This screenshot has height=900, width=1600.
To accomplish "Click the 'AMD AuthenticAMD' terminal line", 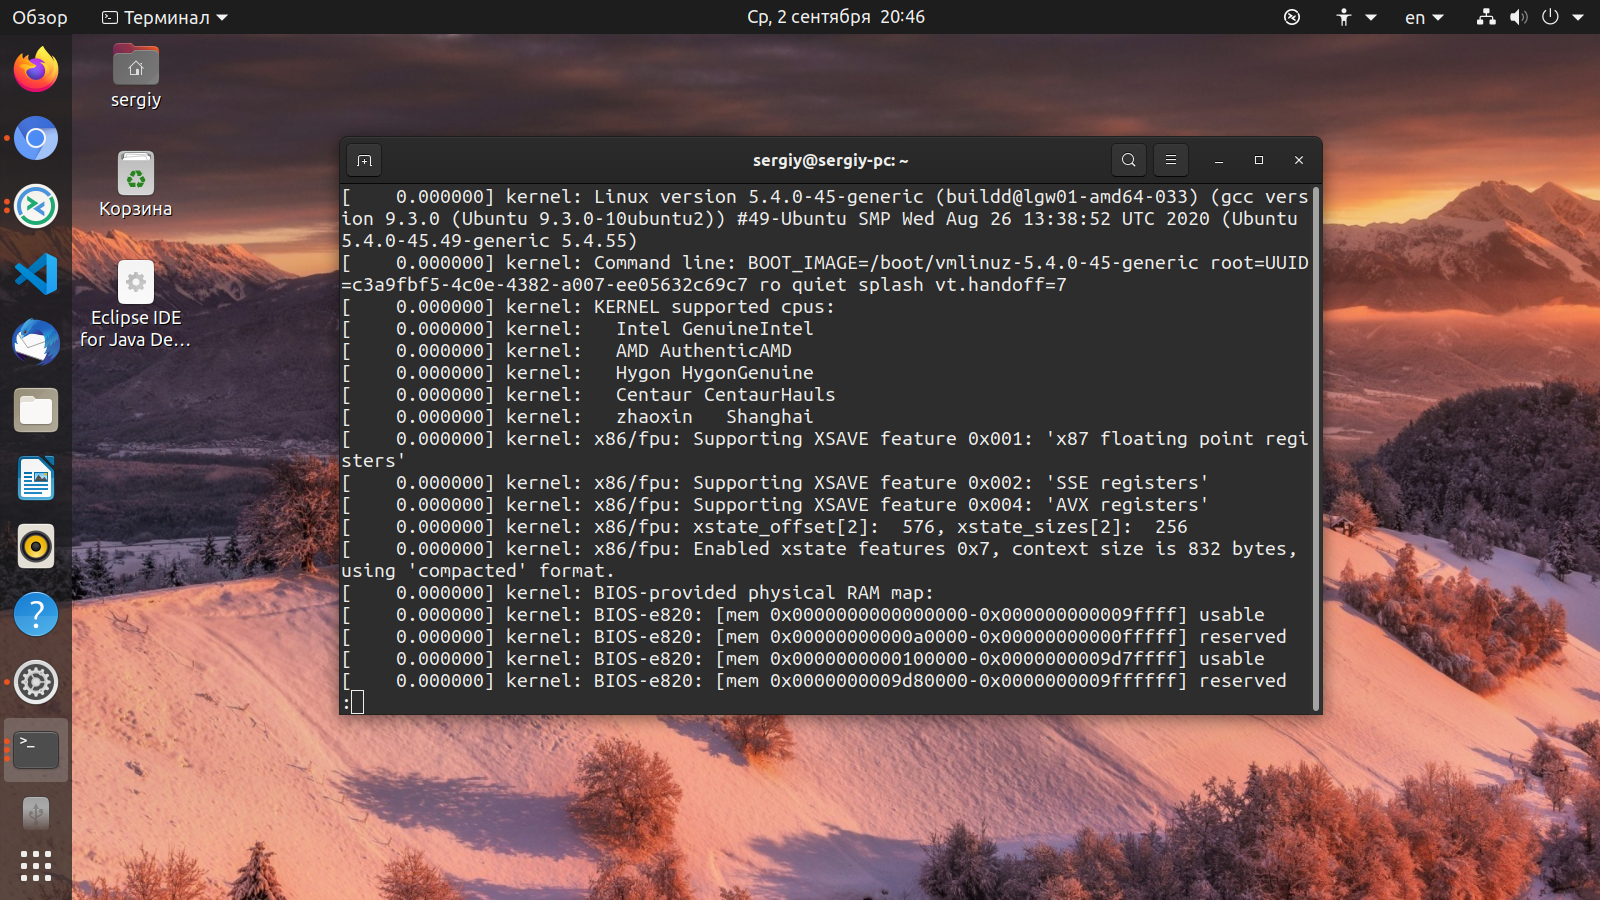I will point(567,351).
